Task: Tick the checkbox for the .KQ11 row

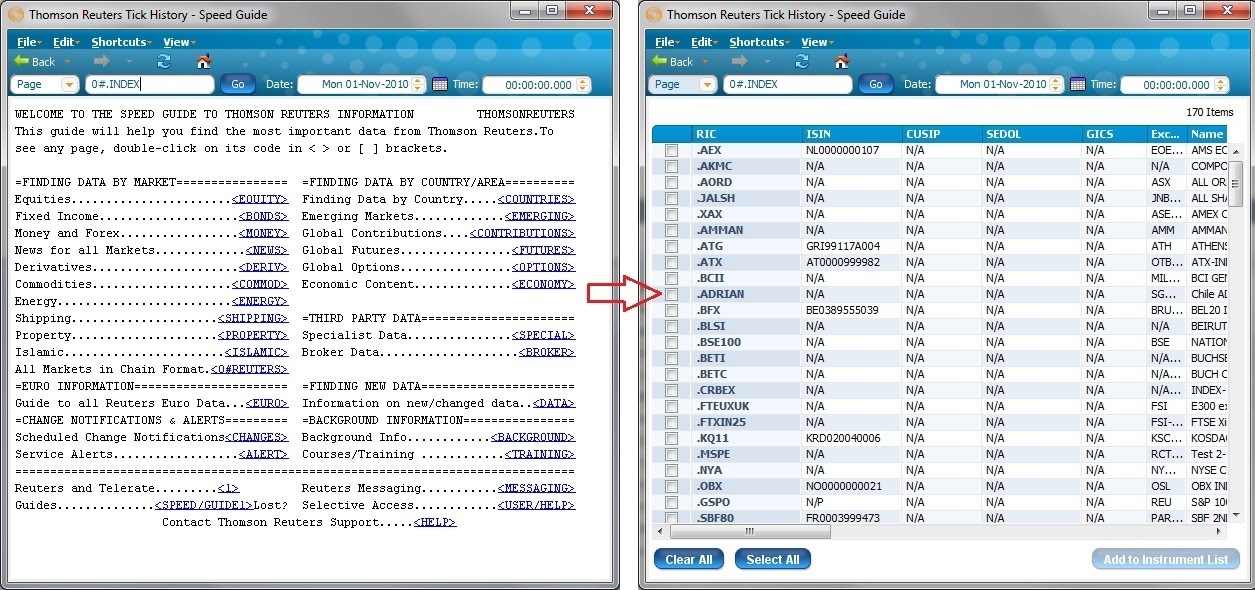Action: coord(672,438)
